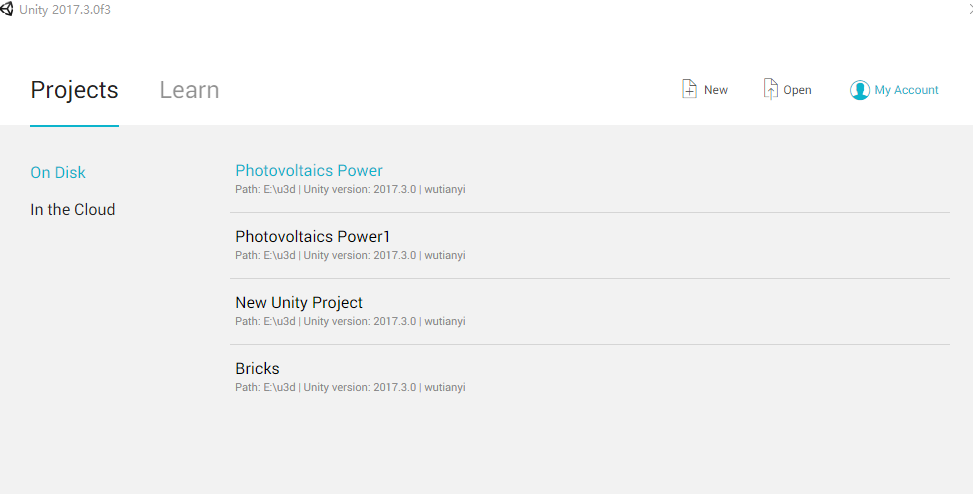973x494 pixels.
Task: Open the Bricks project
Action: (x=257, y=369)
